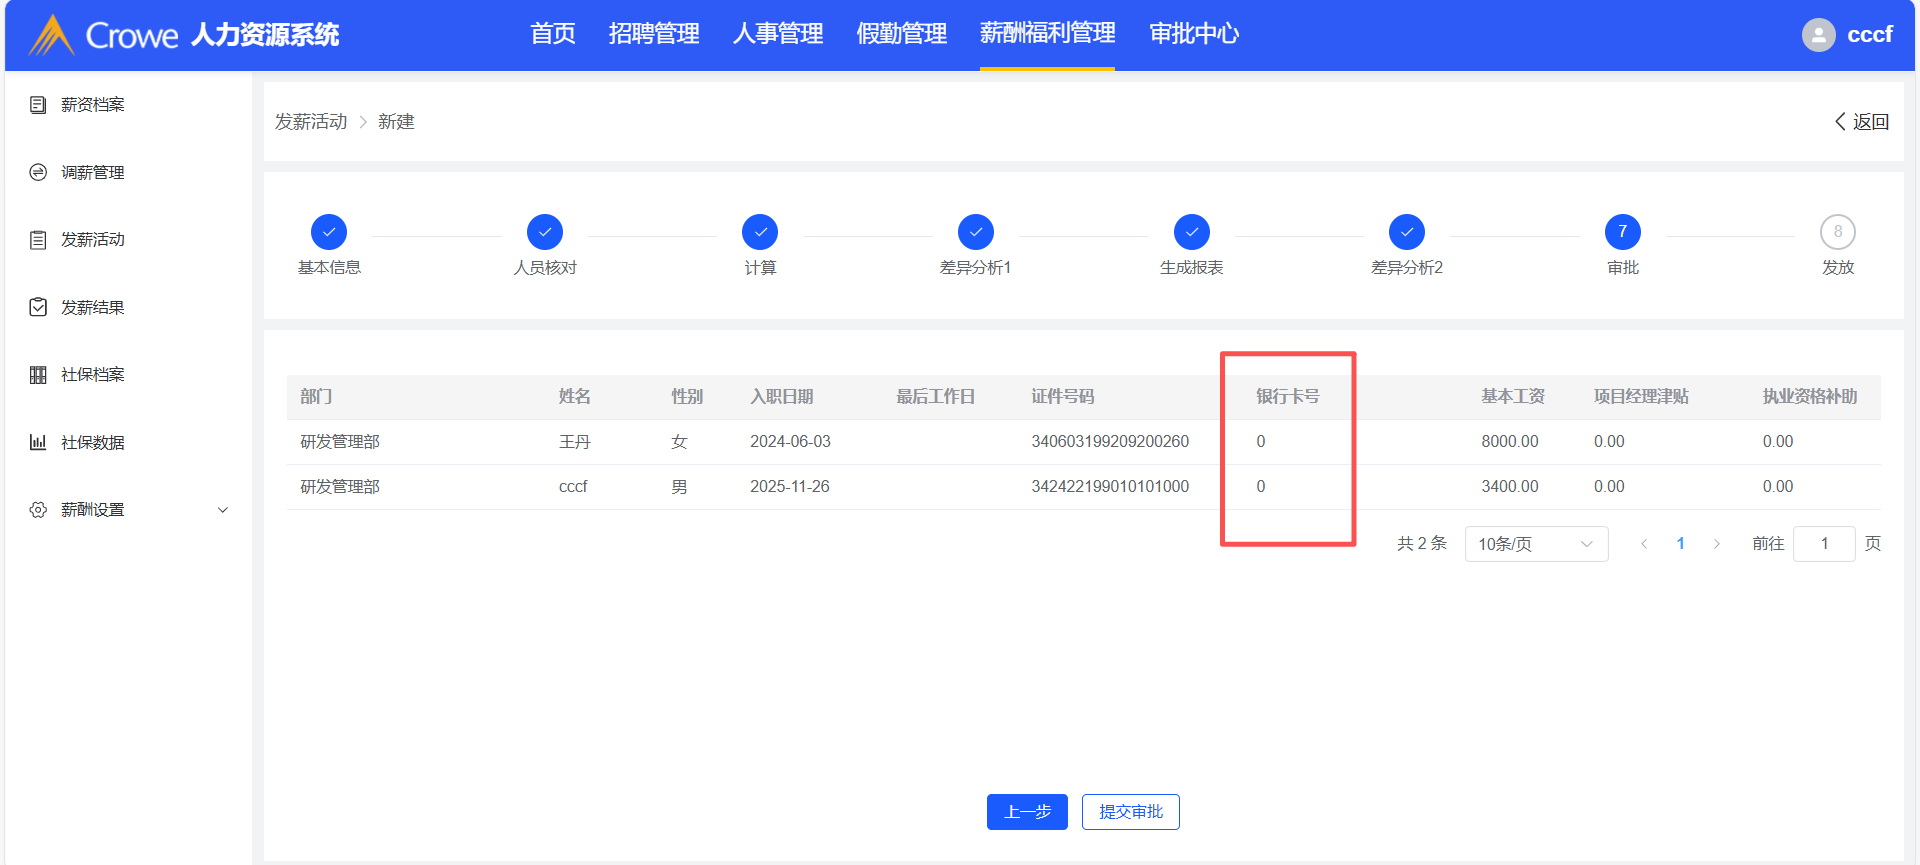Click the 上一步 button

(x=1027, y=812)
